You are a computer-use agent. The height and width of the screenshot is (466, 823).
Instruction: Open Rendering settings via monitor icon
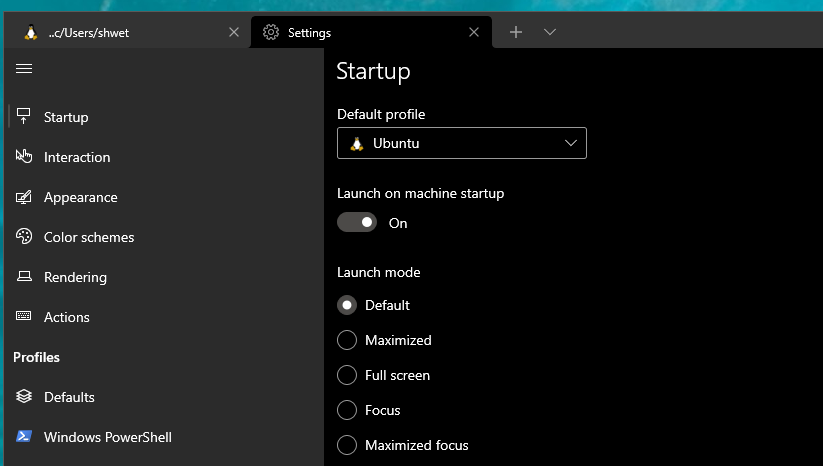24,277
